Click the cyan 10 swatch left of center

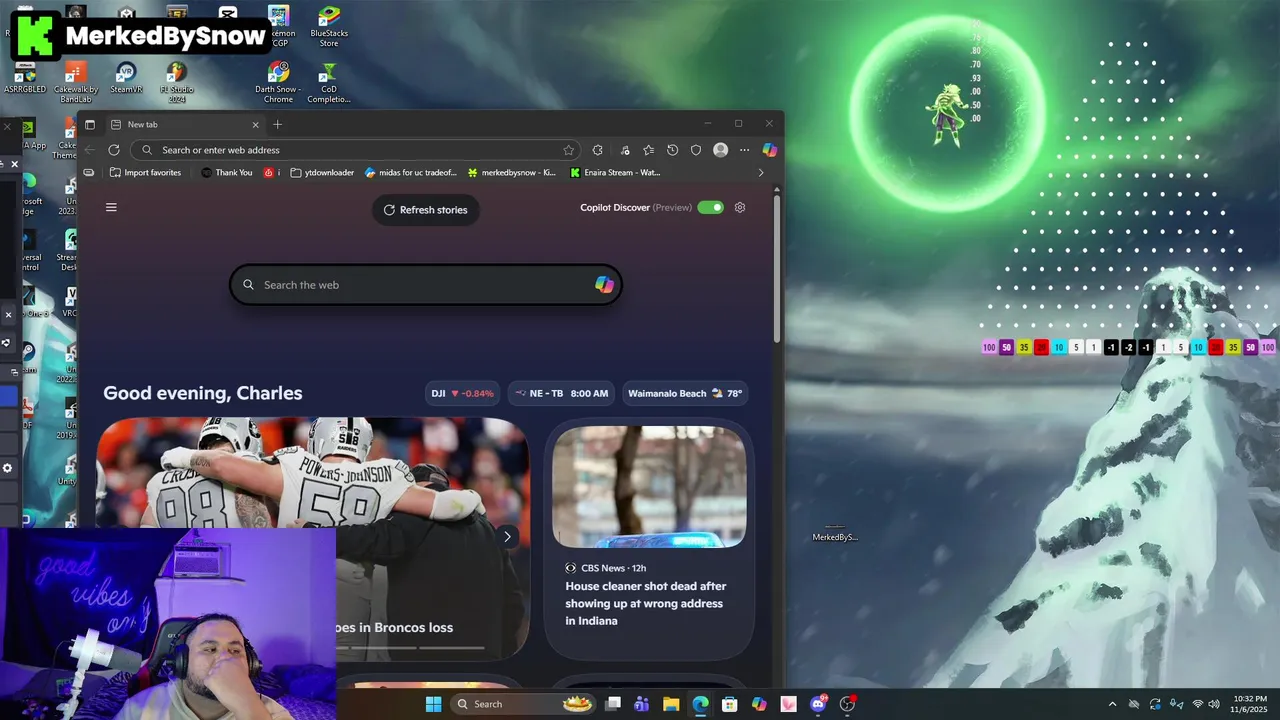tap(1059, 348)
